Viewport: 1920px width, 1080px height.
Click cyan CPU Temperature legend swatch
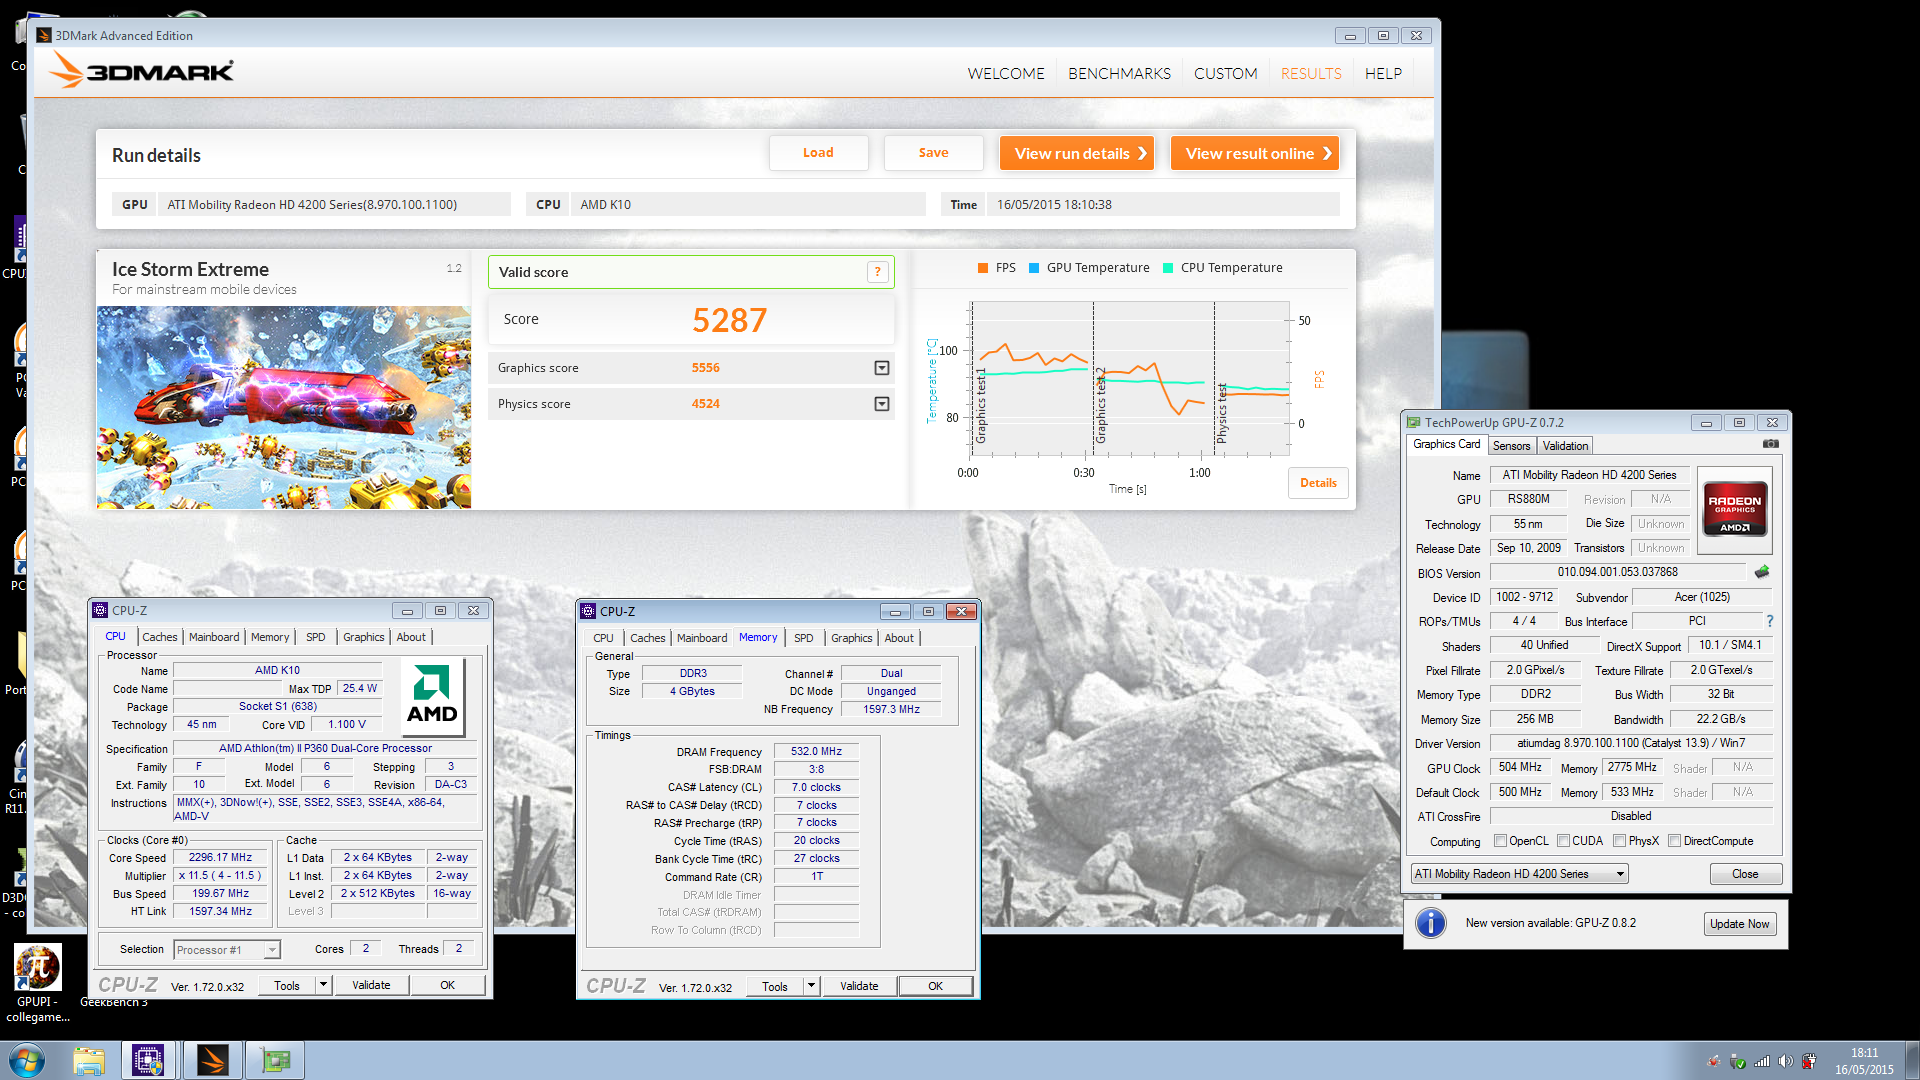[1168, 268]
